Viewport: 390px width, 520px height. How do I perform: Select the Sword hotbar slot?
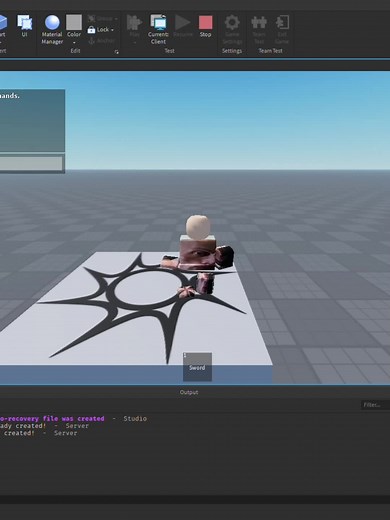click(197, 367)
